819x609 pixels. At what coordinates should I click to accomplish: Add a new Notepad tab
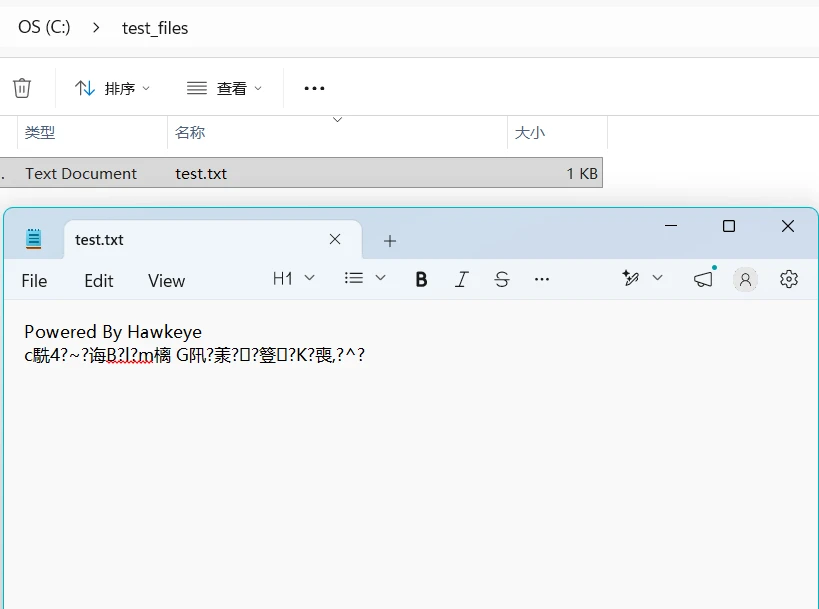(390, 241)
